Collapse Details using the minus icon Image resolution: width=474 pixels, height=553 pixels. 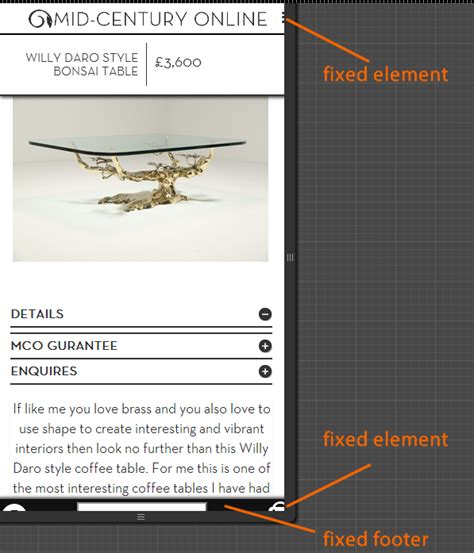(265, 314)
